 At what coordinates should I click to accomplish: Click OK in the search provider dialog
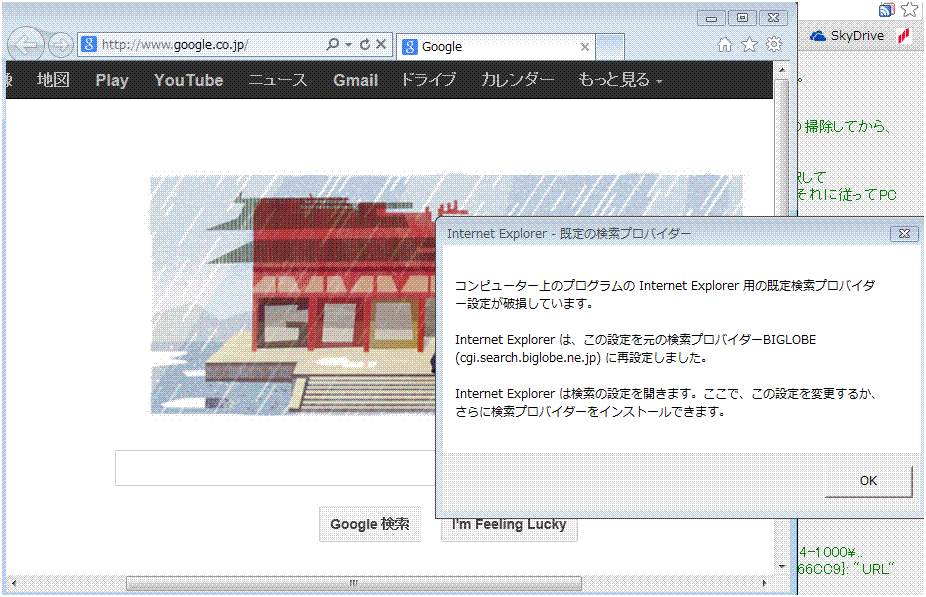pos(868,481)
